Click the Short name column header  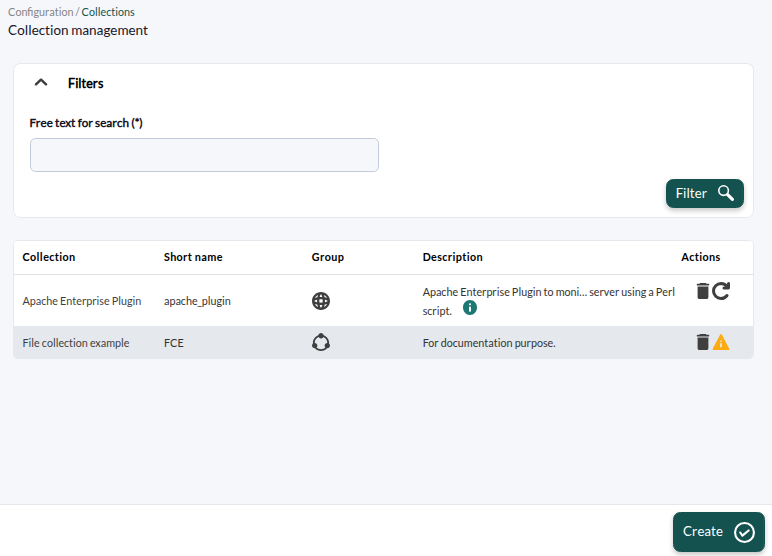193,257
